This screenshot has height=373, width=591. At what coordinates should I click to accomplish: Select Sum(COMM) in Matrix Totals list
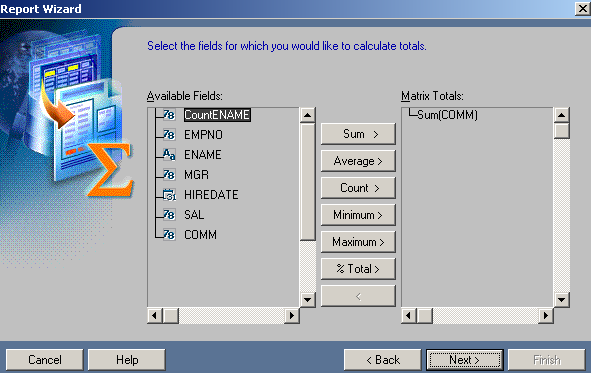(447, 115)
